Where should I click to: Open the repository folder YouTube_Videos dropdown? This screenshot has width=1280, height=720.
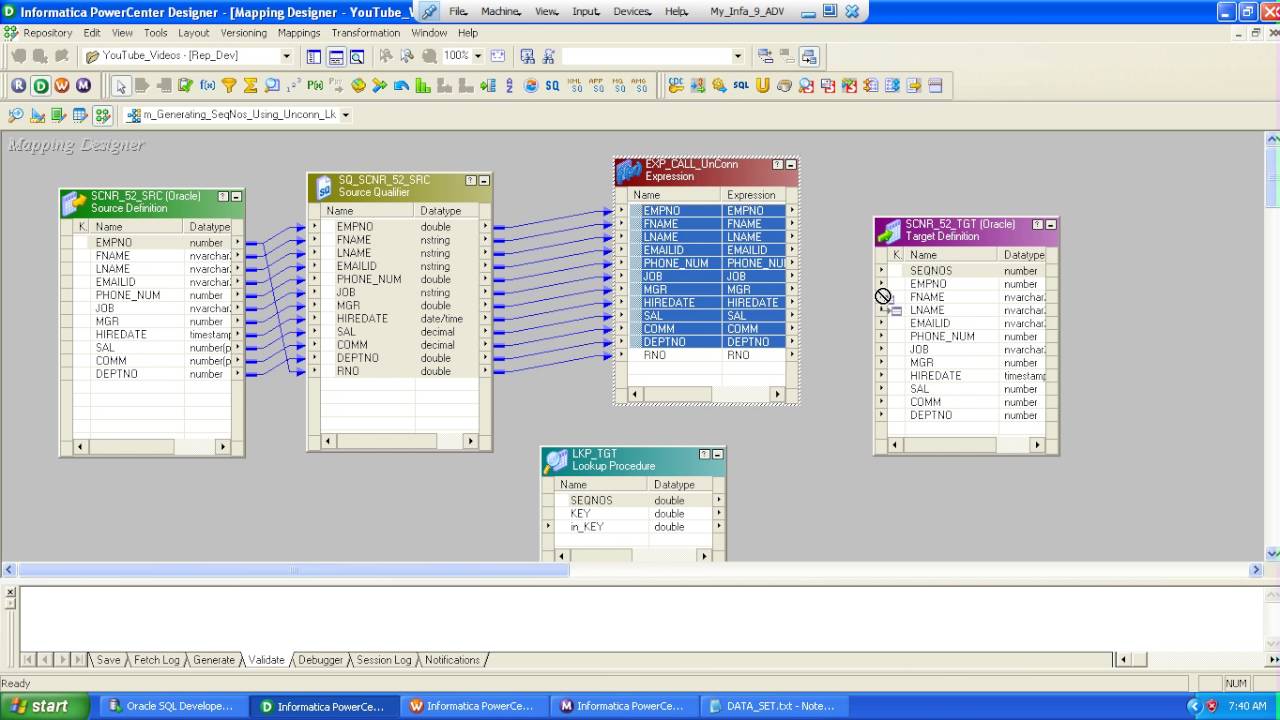(286, 56)
